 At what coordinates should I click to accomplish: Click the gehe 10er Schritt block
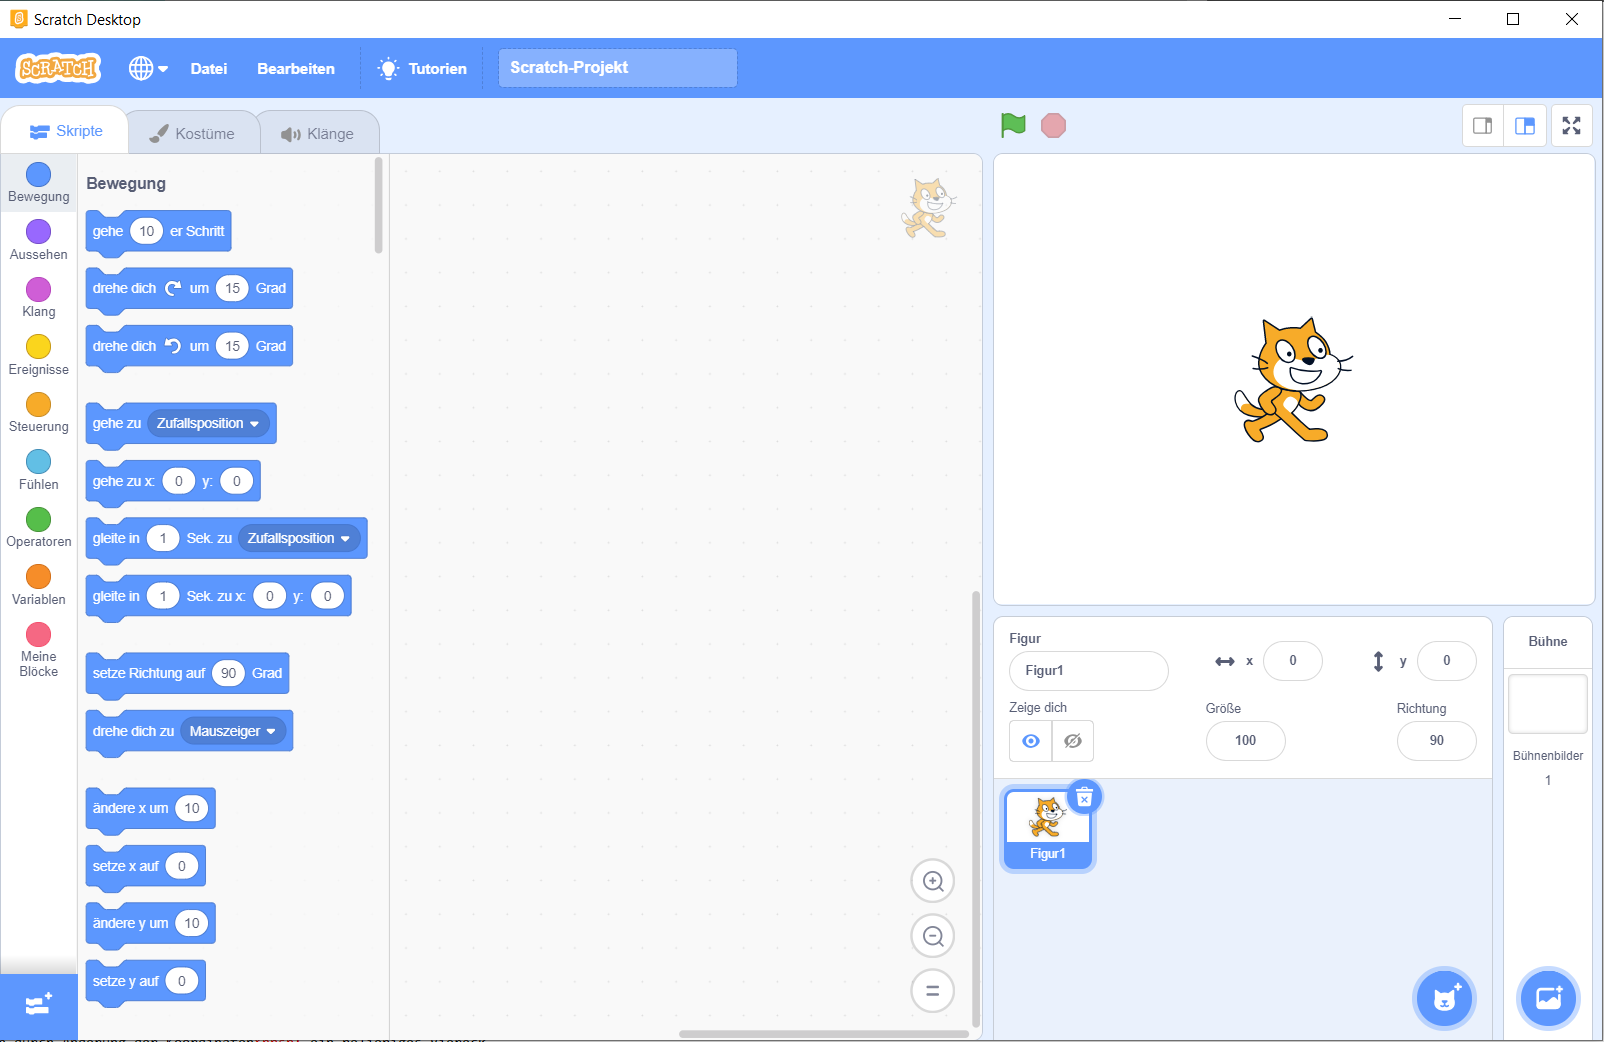(158, 231)
